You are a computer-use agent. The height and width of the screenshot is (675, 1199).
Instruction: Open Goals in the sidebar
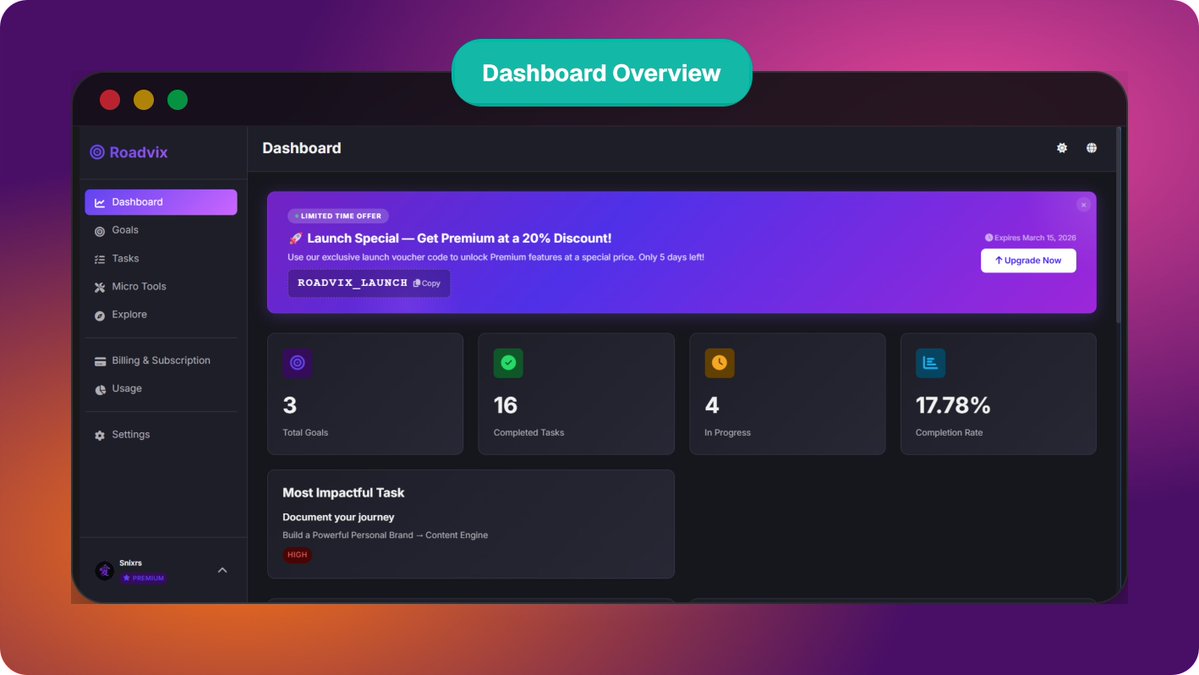pyautogui.click(x=161, y=230)
